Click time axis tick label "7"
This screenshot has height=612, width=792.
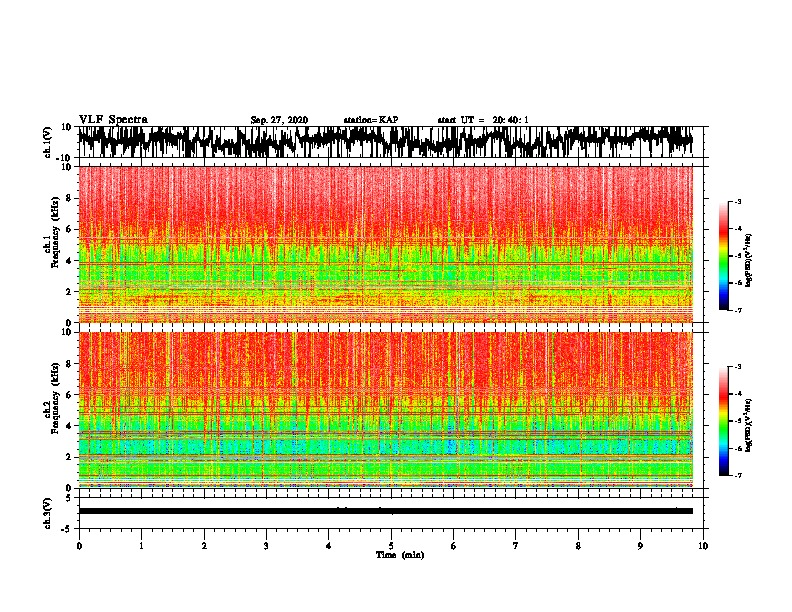[516, 546]
